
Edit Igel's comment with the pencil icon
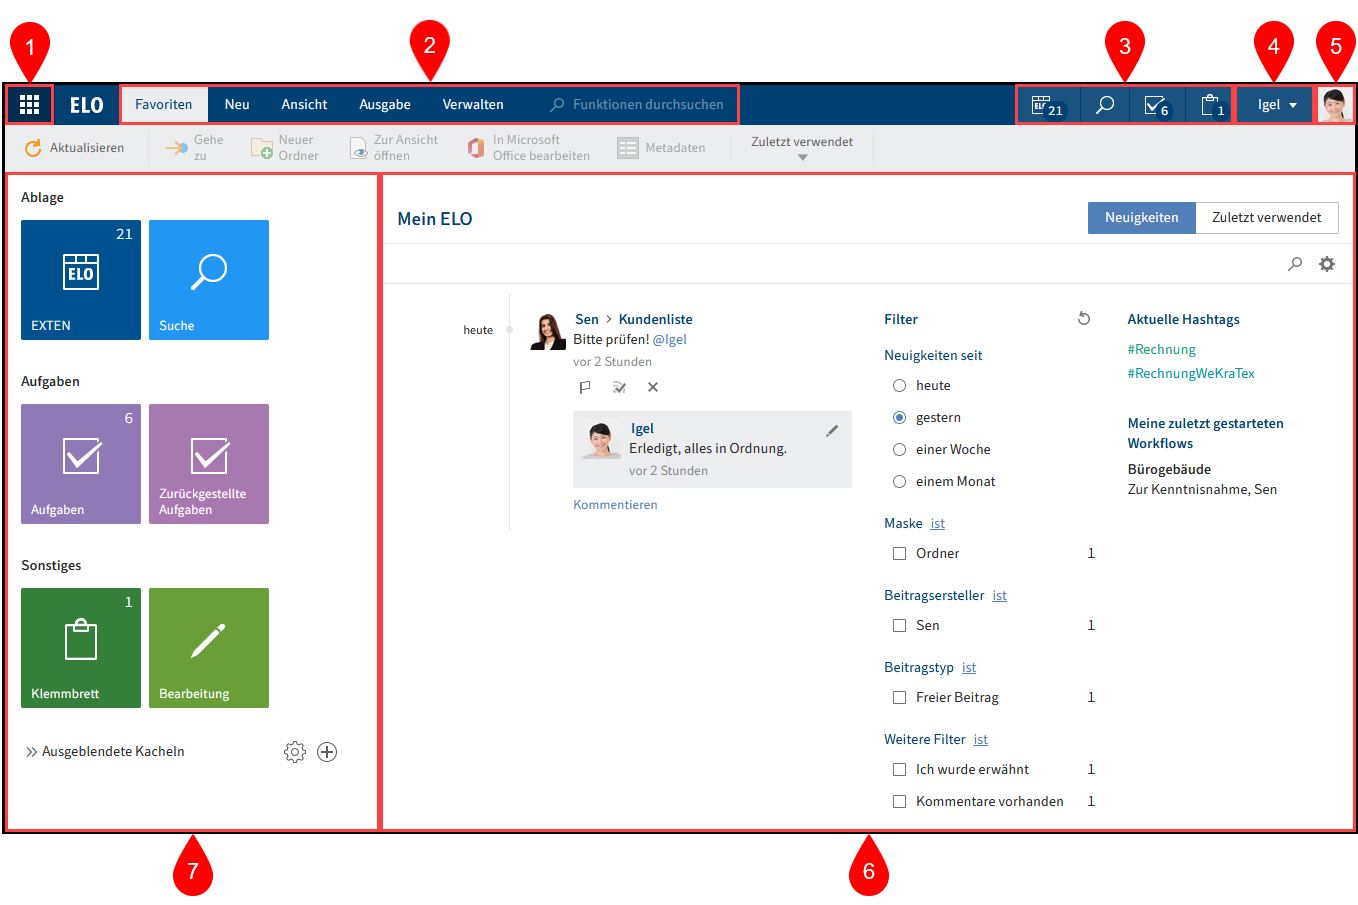pyautogui.click(x=832, y=431)
